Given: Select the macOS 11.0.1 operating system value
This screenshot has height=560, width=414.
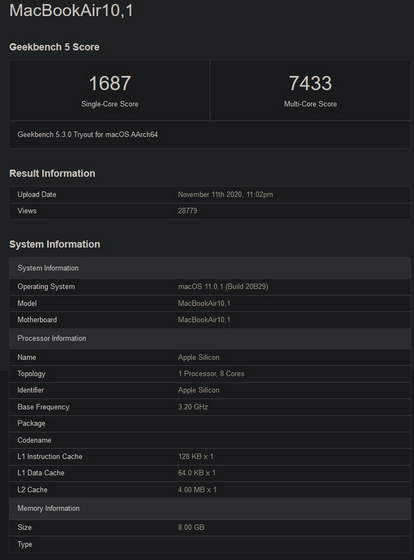Looking at the screenshot, I should click(x=223, y=287).
